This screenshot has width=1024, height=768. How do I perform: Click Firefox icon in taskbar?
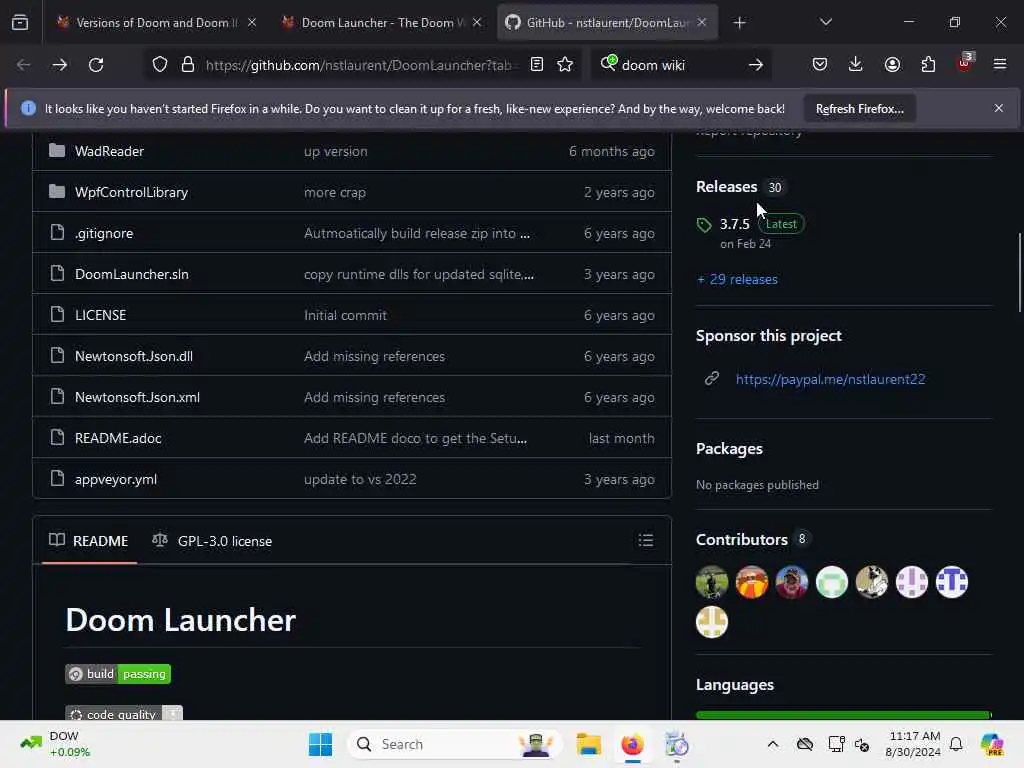coord(632,744)
